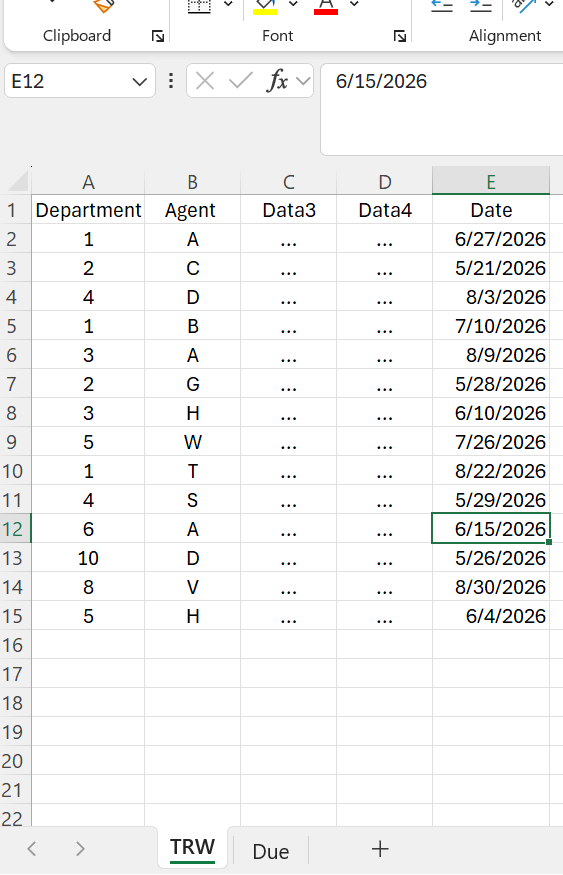Select cell with date 6/4/2026
Viewport: 563px width, 875px height.
[x=491, y=617]
